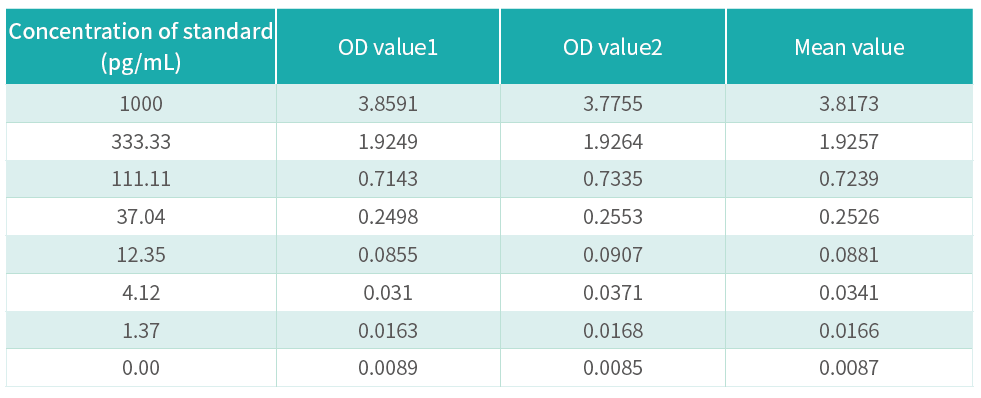The height and width of the screenshot is (398, 981).
Task: Click the Mean value column header
Action: point(850,47)
